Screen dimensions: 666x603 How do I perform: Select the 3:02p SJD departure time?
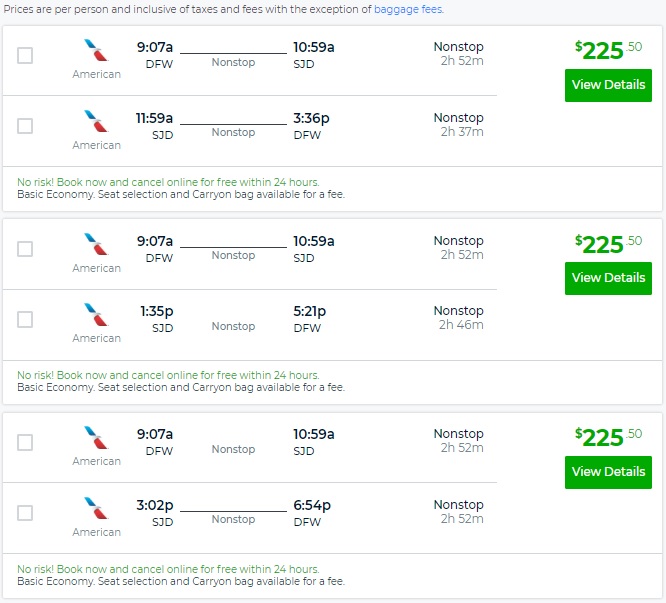pyautogui.click(x=155, y=505)
